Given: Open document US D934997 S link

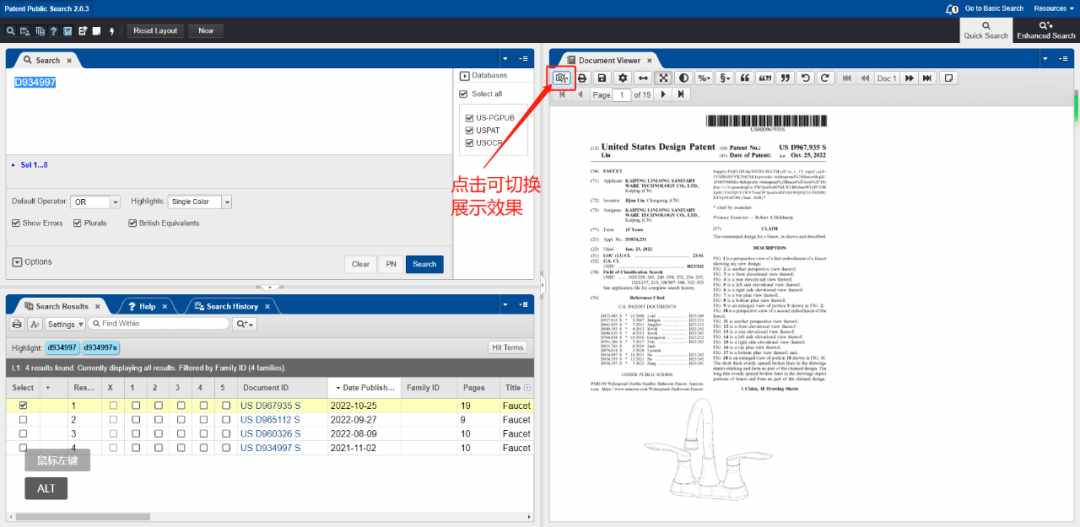Looking at the screenshot, I should coord(270,448).
